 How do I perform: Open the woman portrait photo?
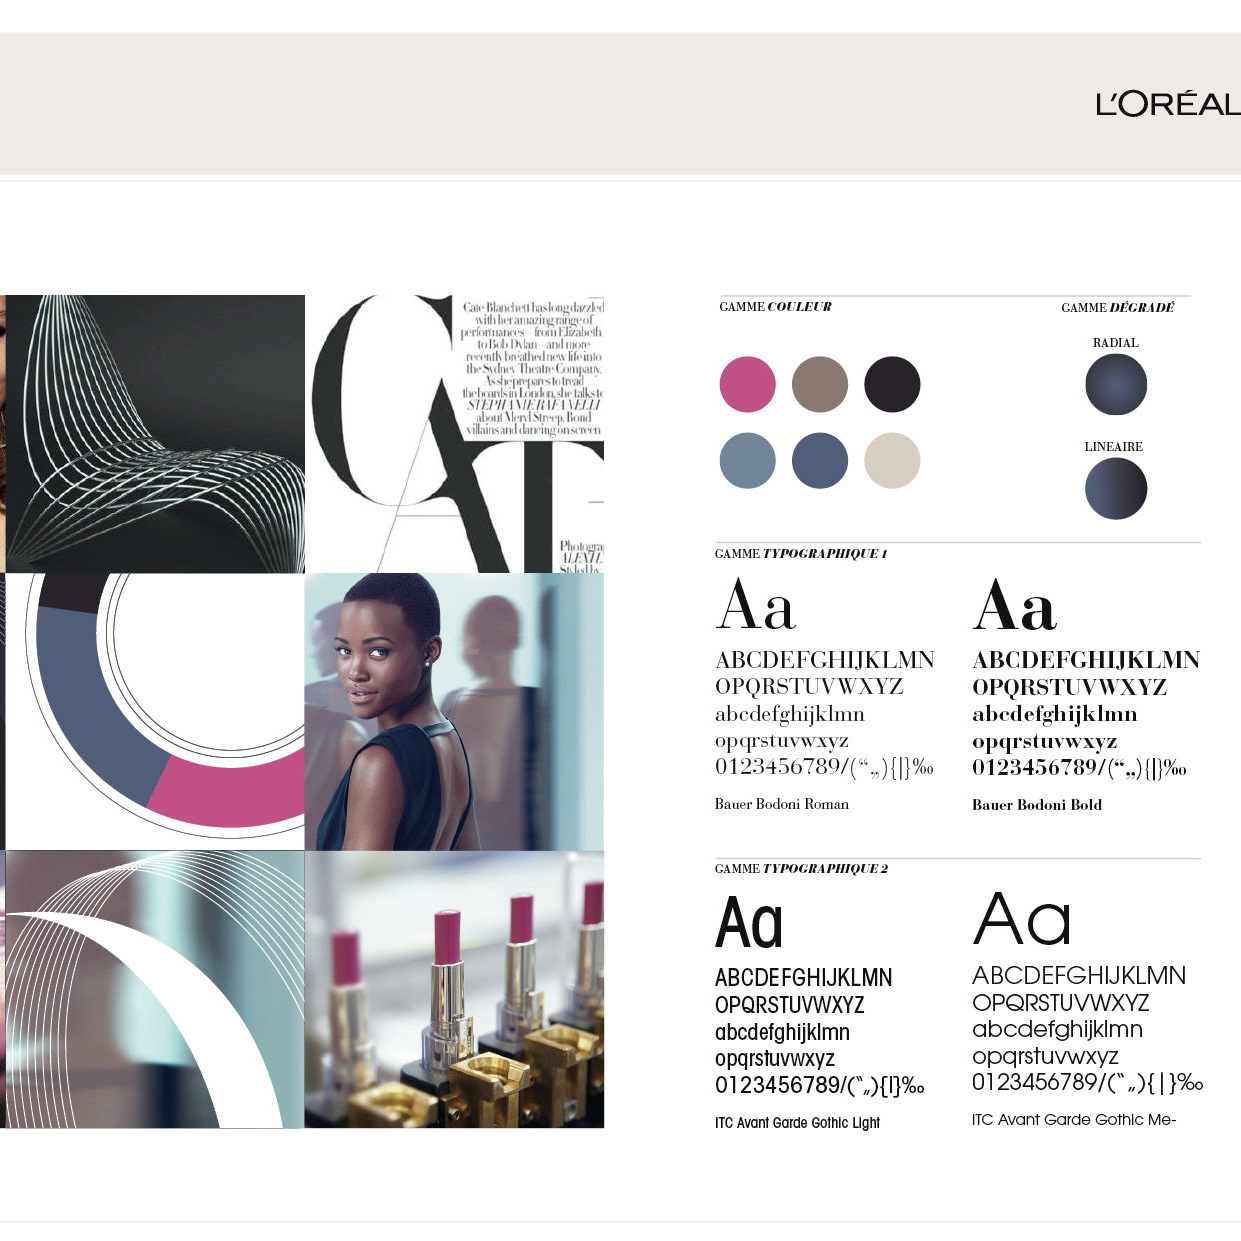tap(454, 712)
